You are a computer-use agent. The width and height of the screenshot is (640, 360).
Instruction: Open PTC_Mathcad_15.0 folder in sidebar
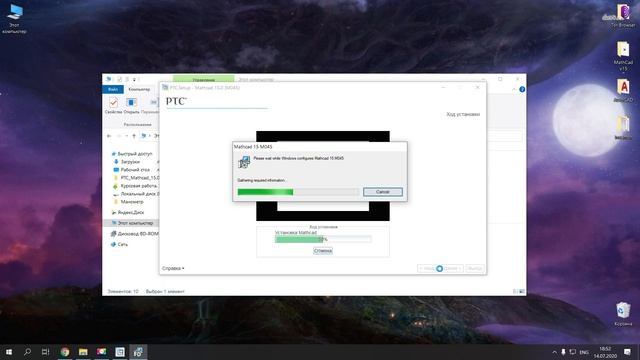pos(140,178)
